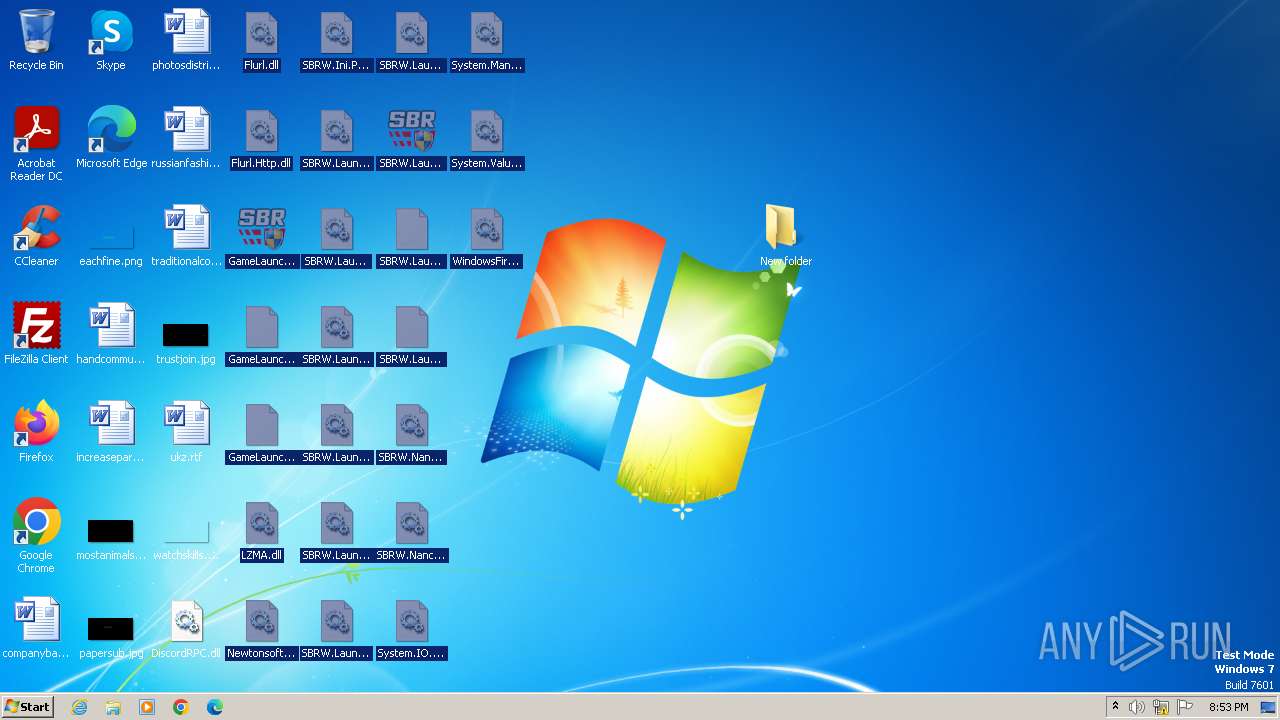
Task: Select the companyba... Word document
Action: pyautogui.click(x=36, y=628)
